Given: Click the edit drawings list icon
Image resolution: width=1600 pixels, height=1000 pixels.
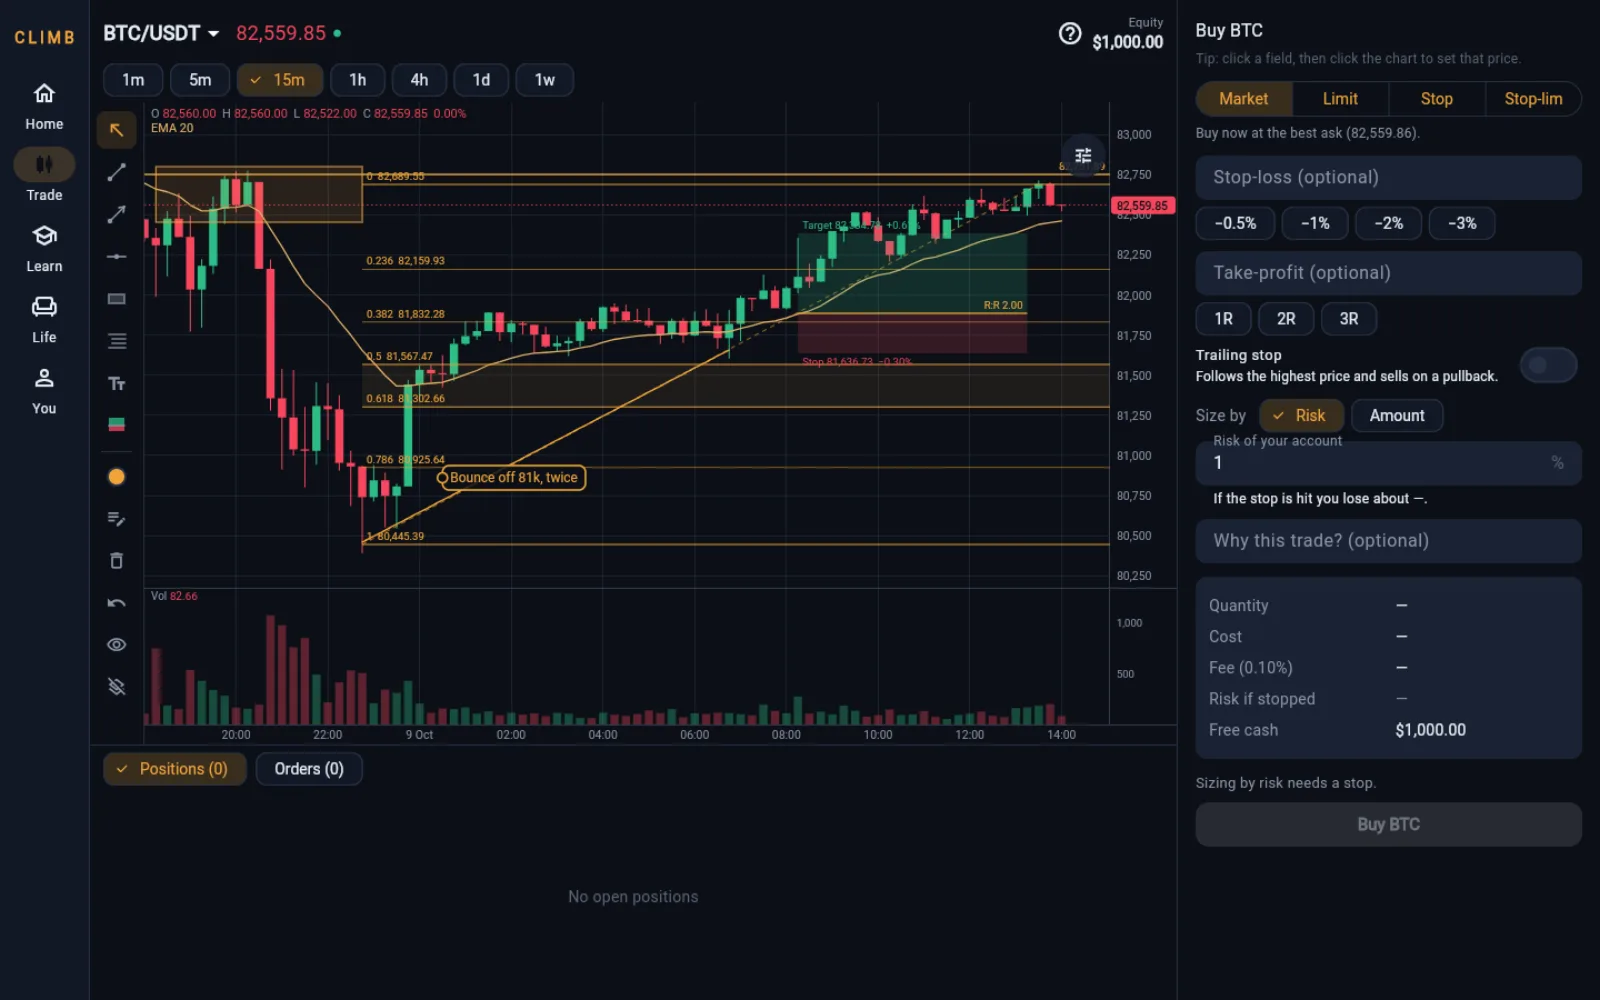Looking at the screenshot, I should (116, 518).
